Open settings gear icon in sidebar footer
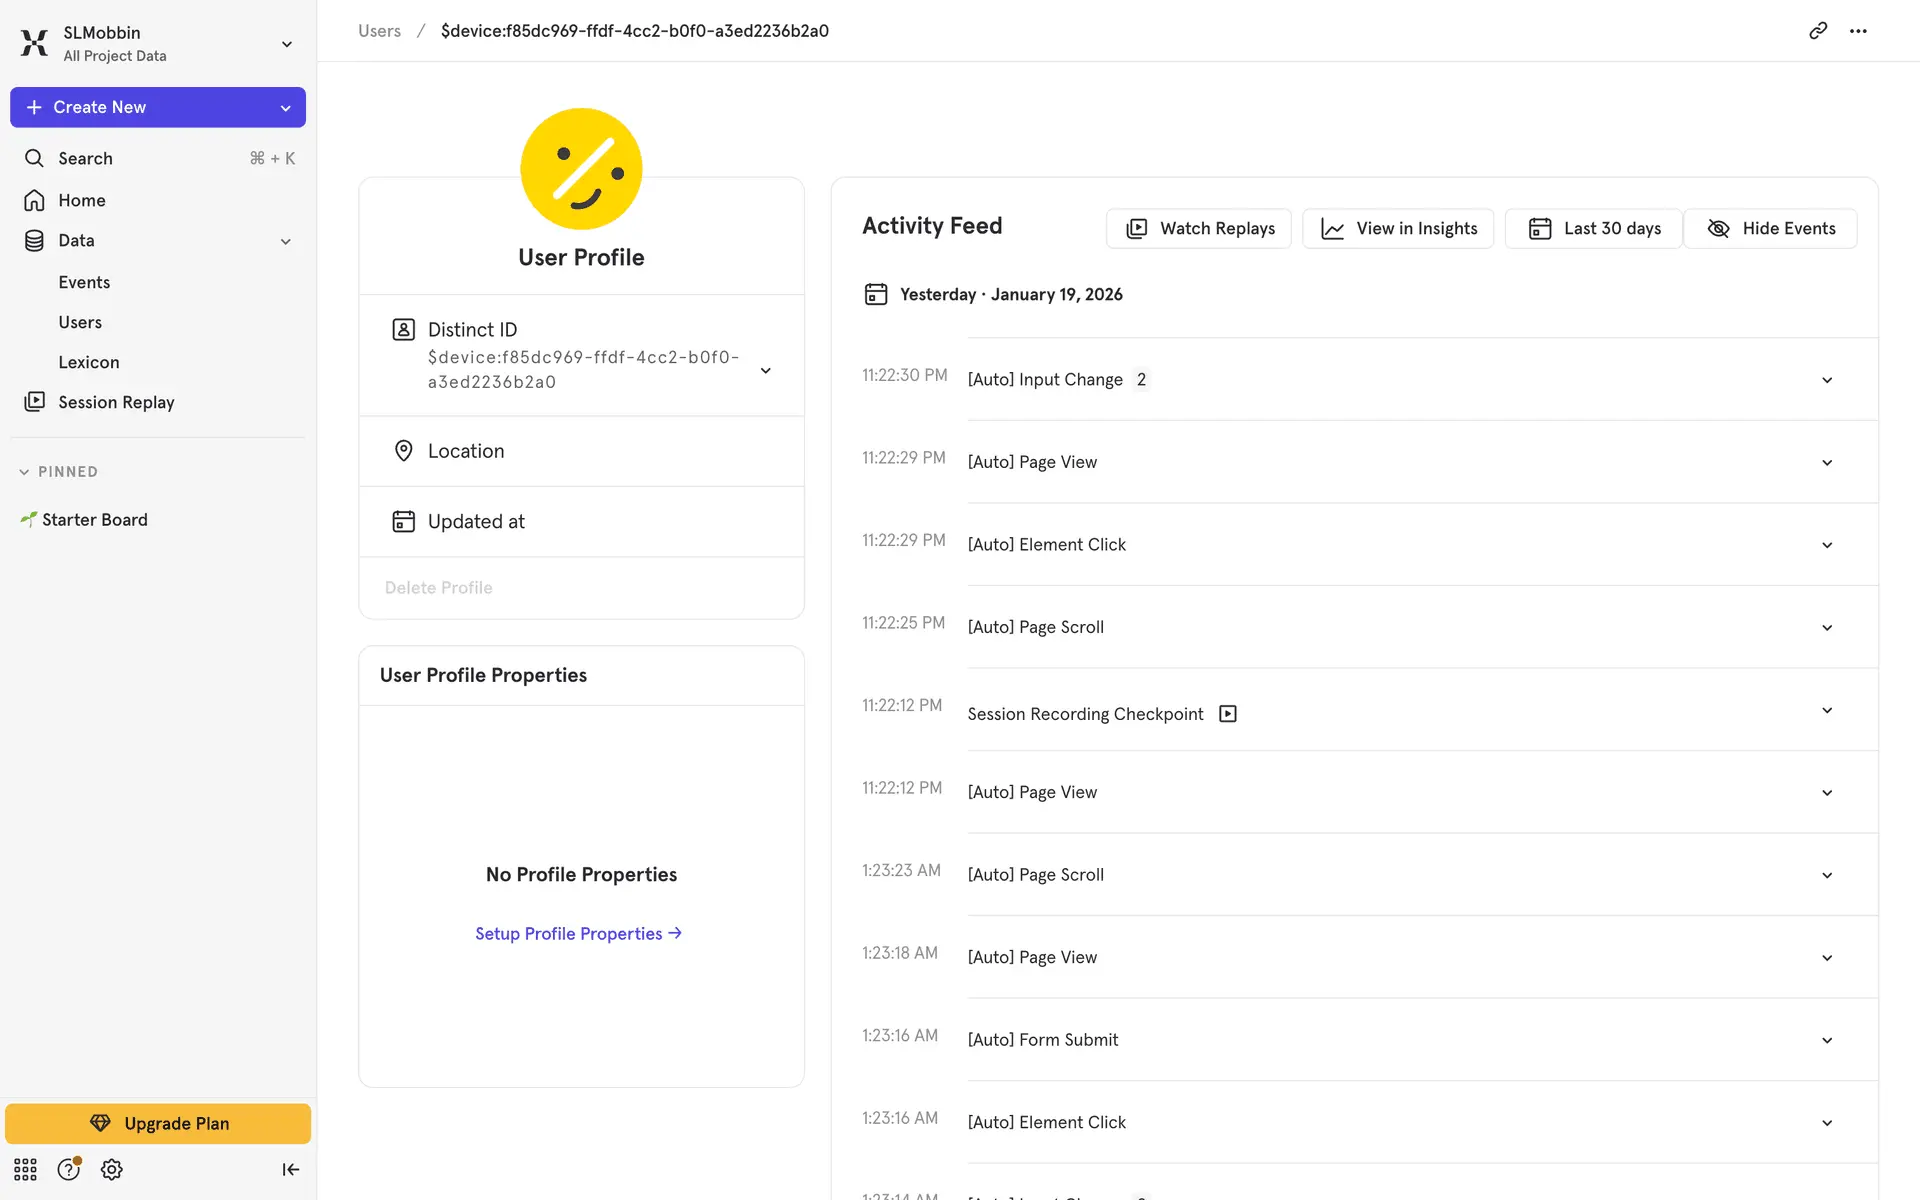Viewport: 1920px width, 1200px height. point(112,1169)
